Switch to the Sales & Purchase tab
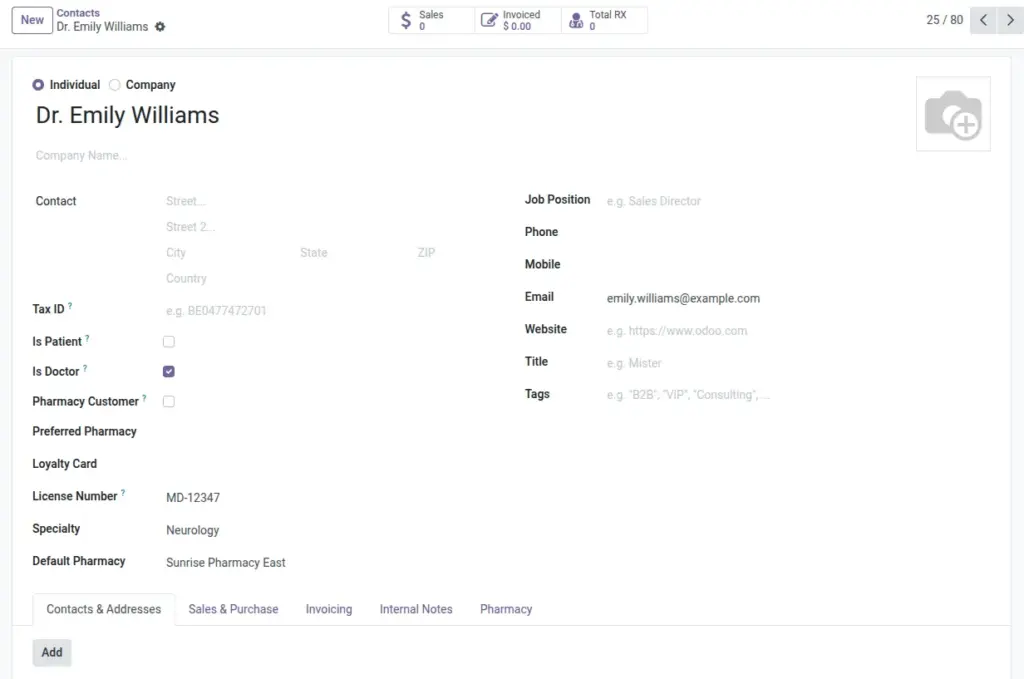This screenshot has height=679, width=1024. pos(233,609)
